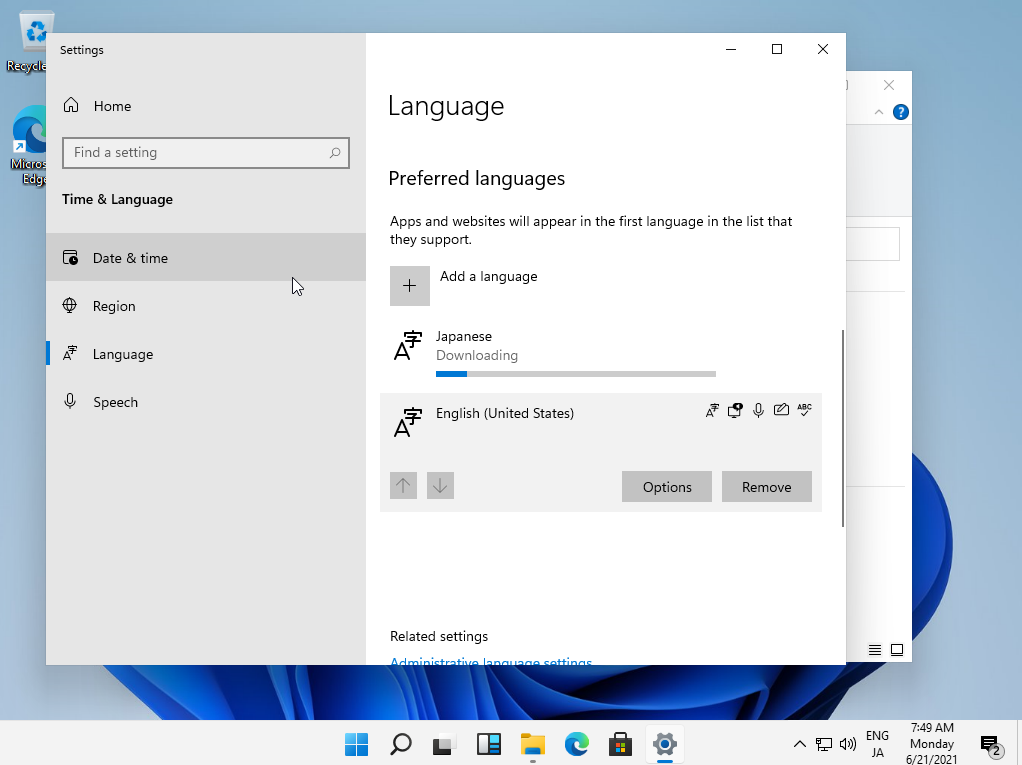Click the Home icon in Settings
This screenshot has width=1022, height=765.
pos(71,106)
